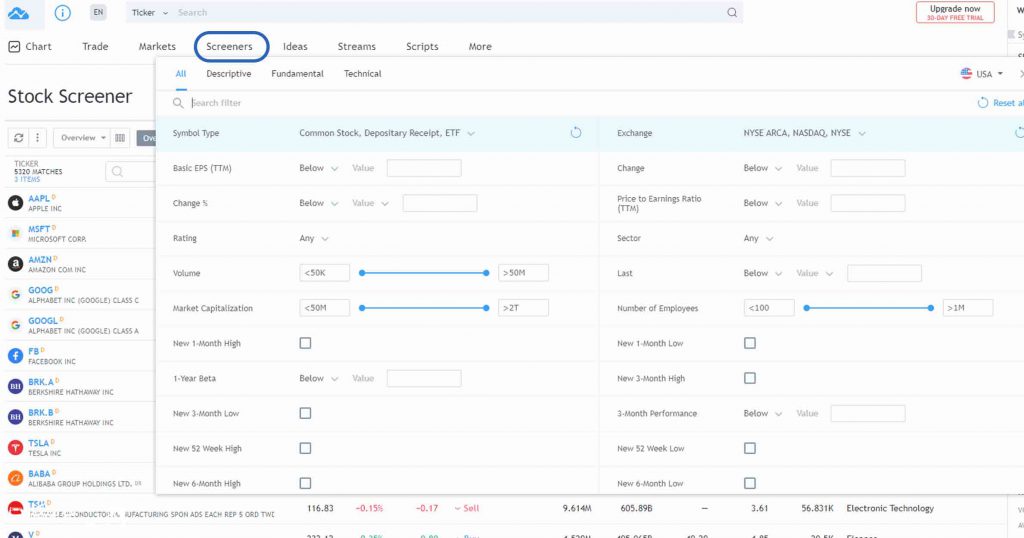
Task: Tick New 6-Month High checkbox
Action: 305,483
